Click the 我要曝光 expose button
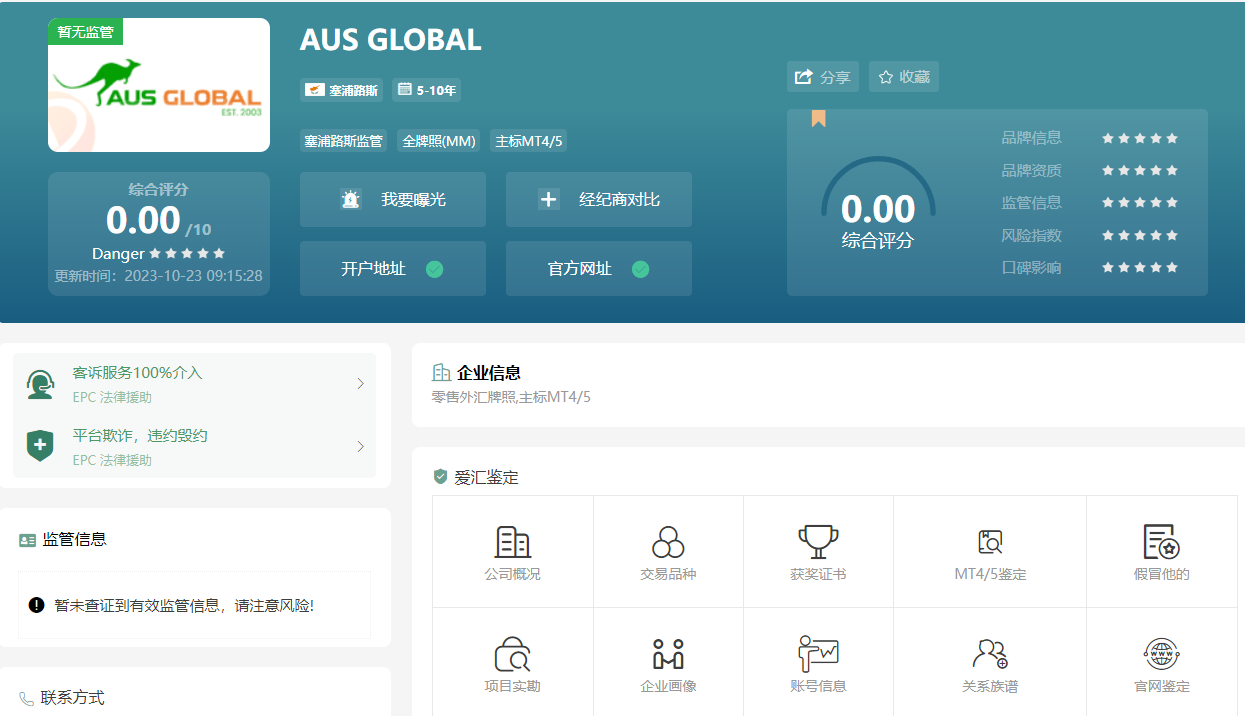 (393, 199)
